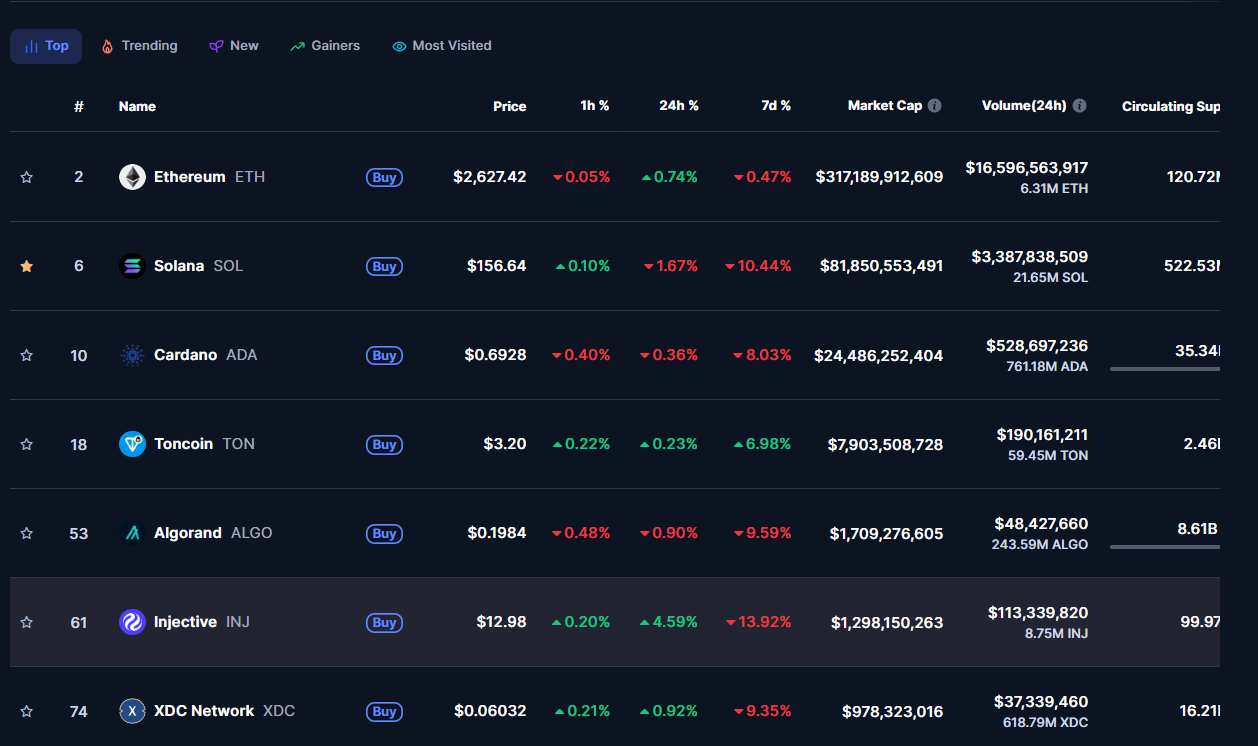Open the XDC Network XDC link
Image resolution: width=1258 pixels, height=746 pixels.
click(x=224, y=711)
